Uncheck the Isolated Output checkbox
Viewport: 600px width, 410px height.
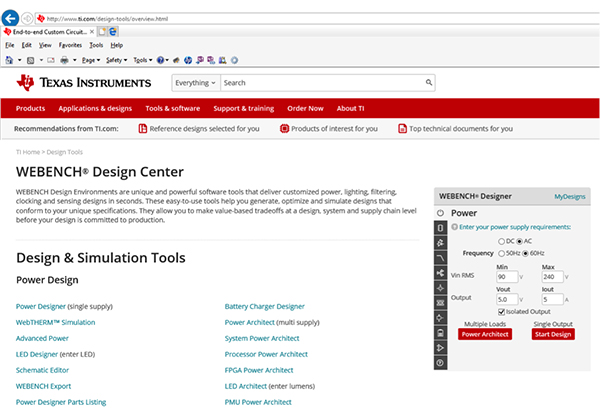pyautogui.click(x=501, y=312)
